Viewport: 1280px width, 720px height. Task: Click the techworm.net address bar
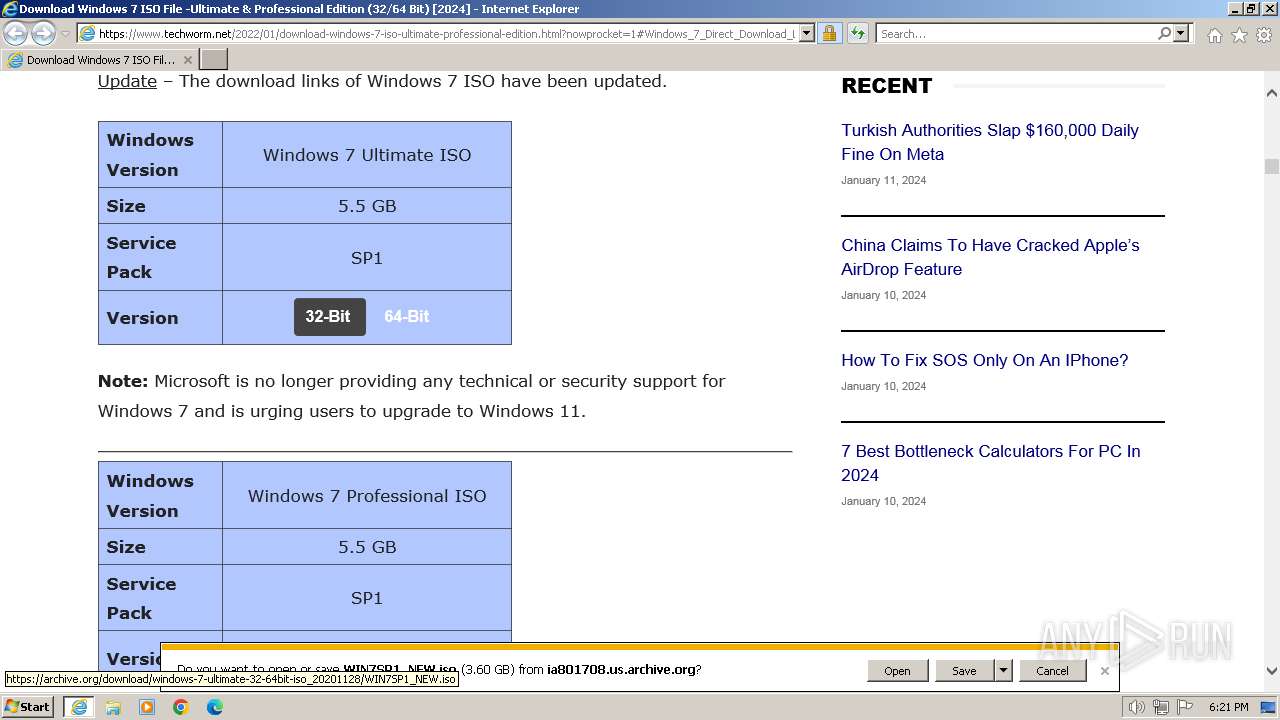pyautogui.click(x=446, y=34)
